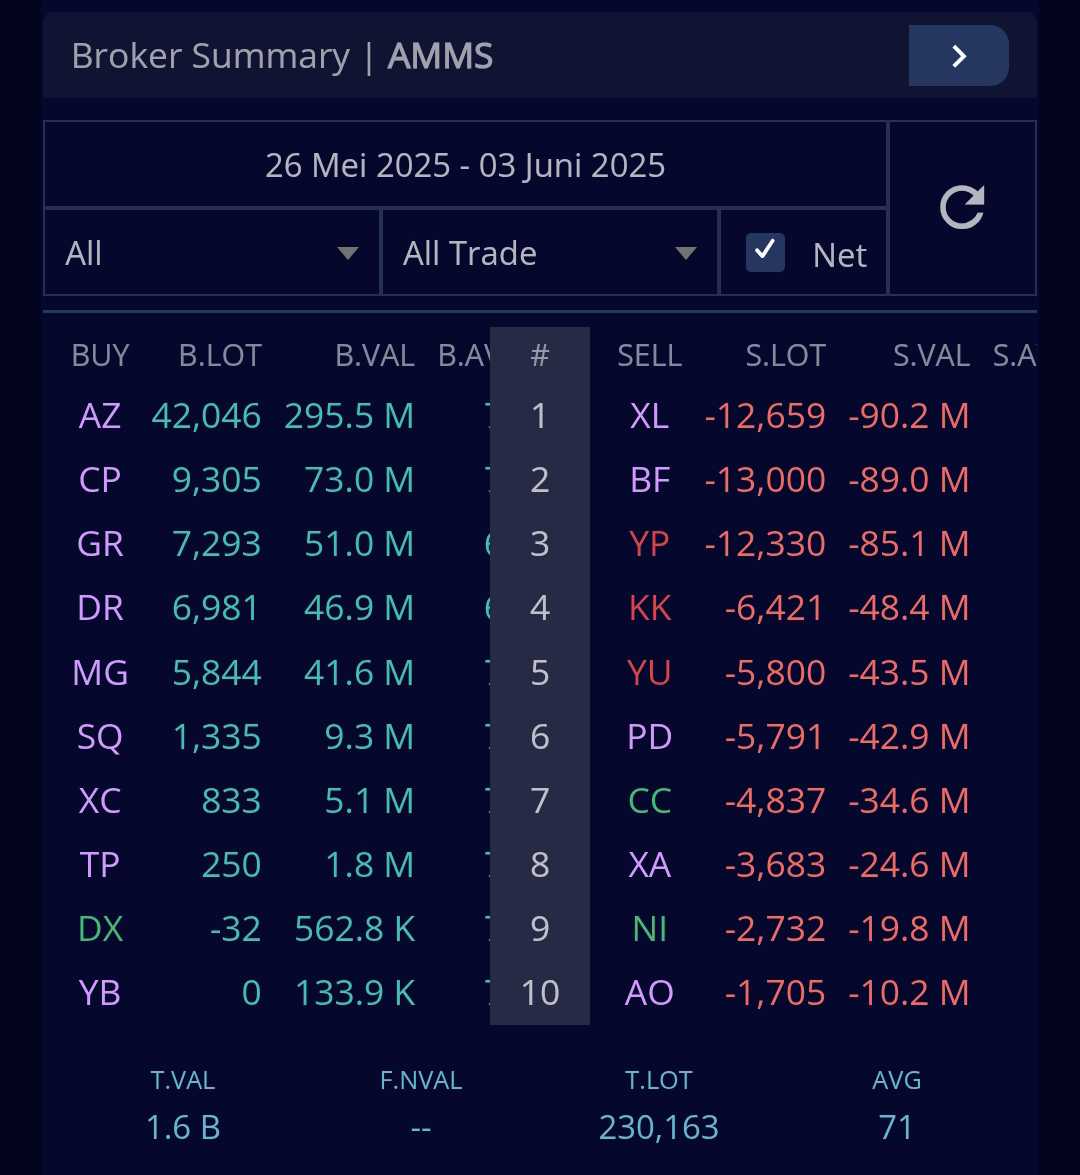1080x1175 pixels.
Task: Sort by S.VAL column header
Action: [x=931, y=356]
